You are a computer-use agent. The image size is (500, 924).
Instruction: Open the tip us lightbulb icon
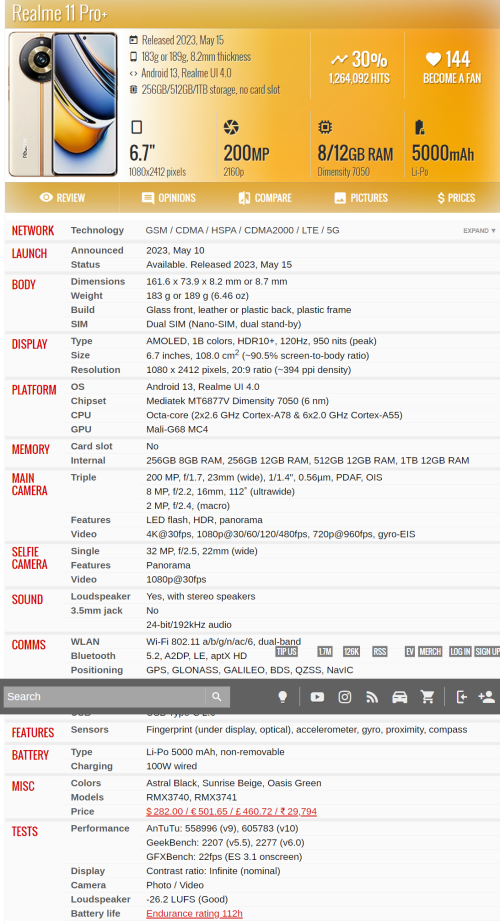282,697
